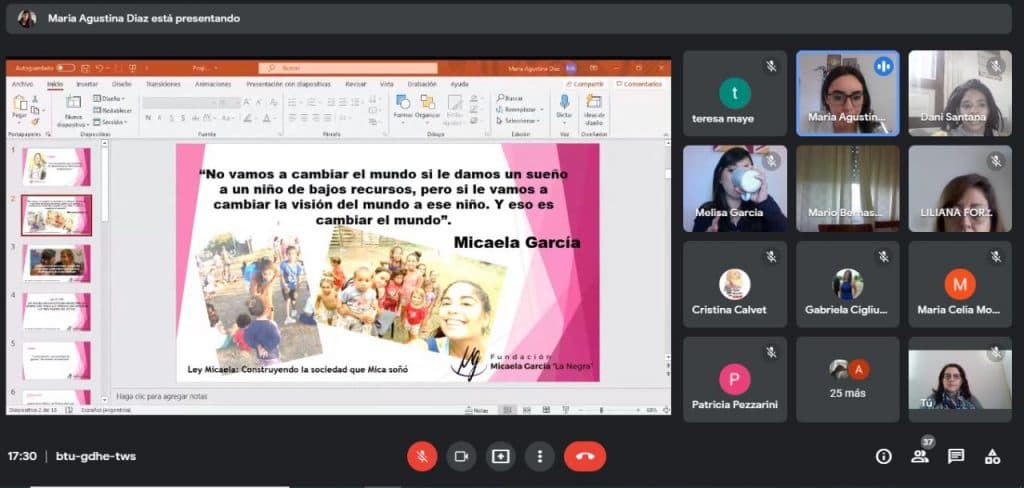Toggle the Autoguardado switch
This screenshot has height=488, width=1024.
65,68
